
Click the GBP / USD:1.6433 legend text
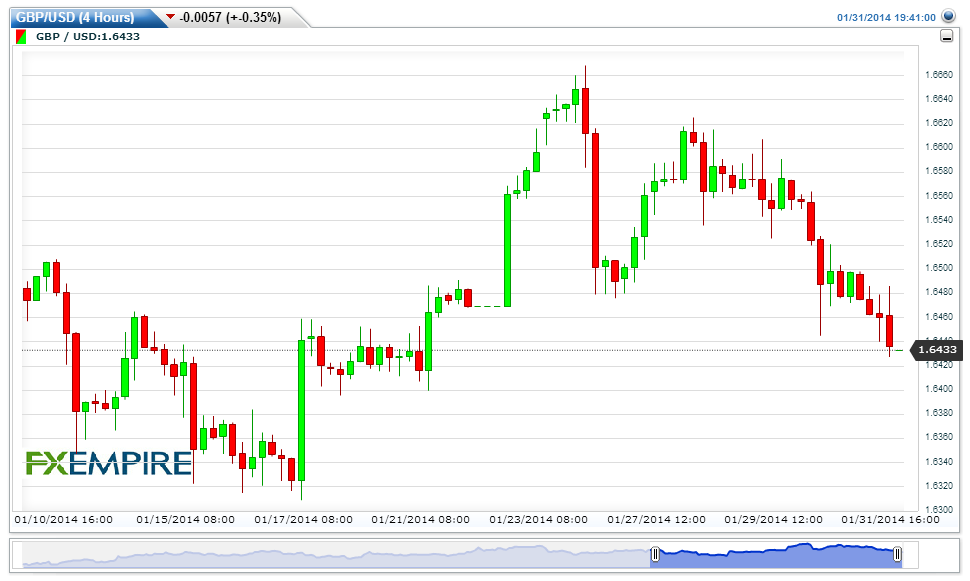[88, 37]
